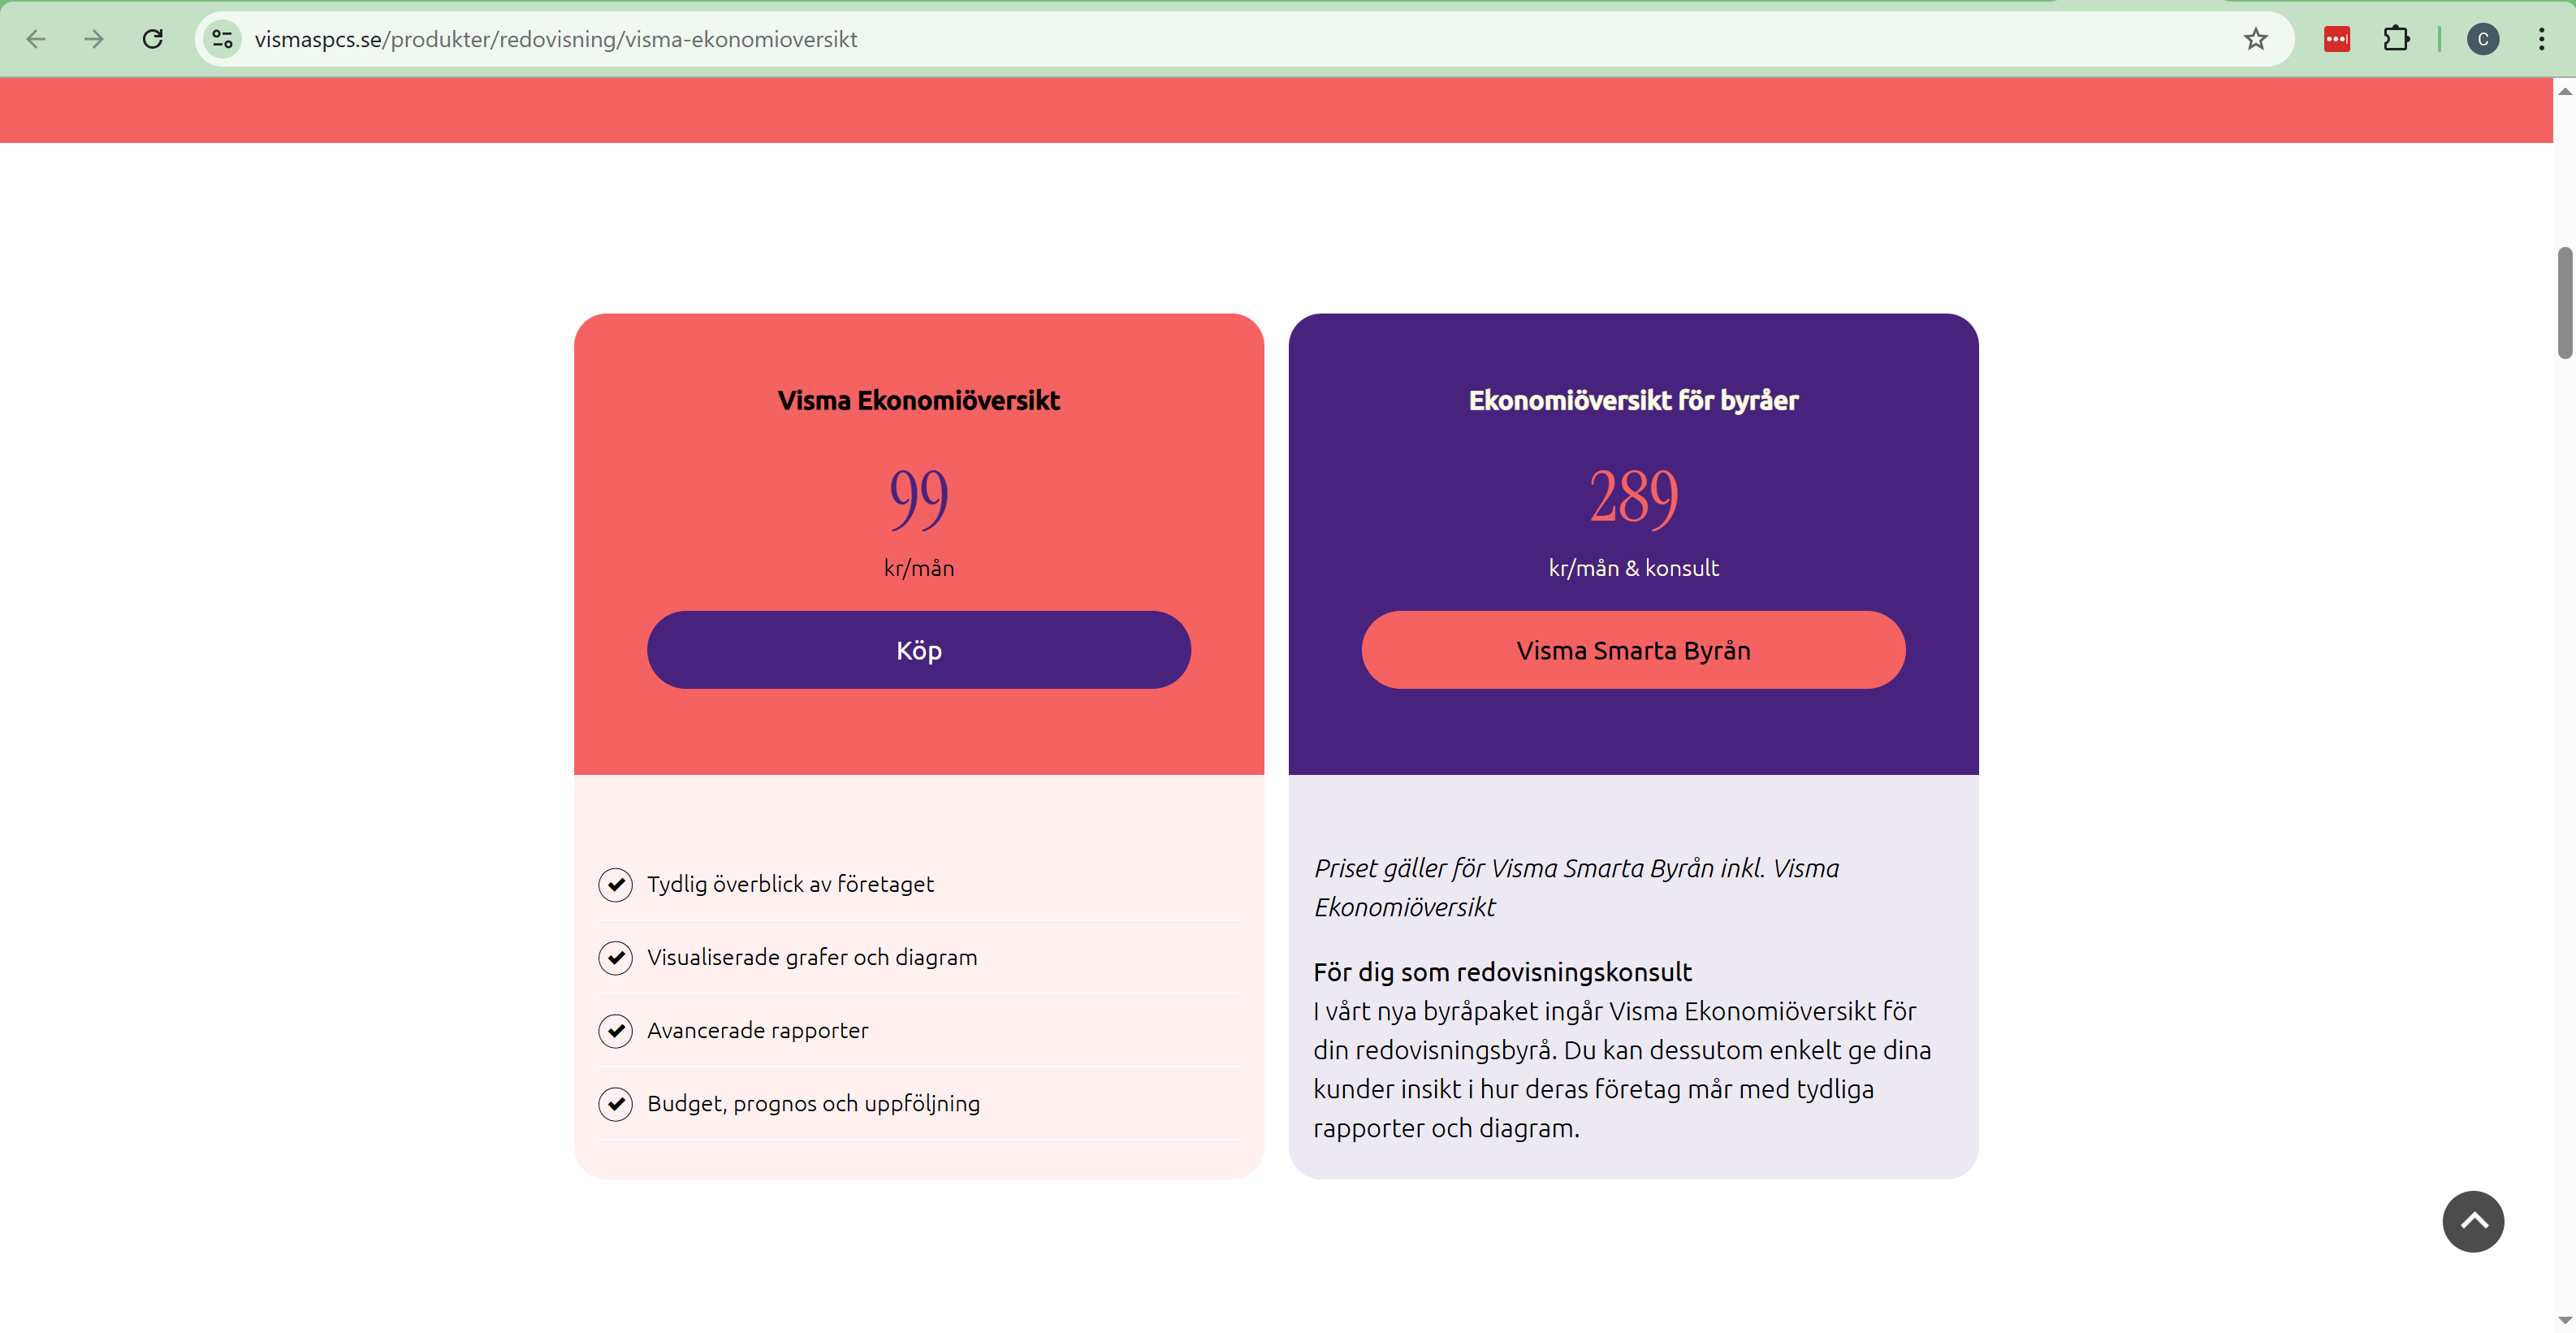Open the red extension icon in toolbar
The height and width of the screenshot is (1333, 2576).
point(2336,39)
